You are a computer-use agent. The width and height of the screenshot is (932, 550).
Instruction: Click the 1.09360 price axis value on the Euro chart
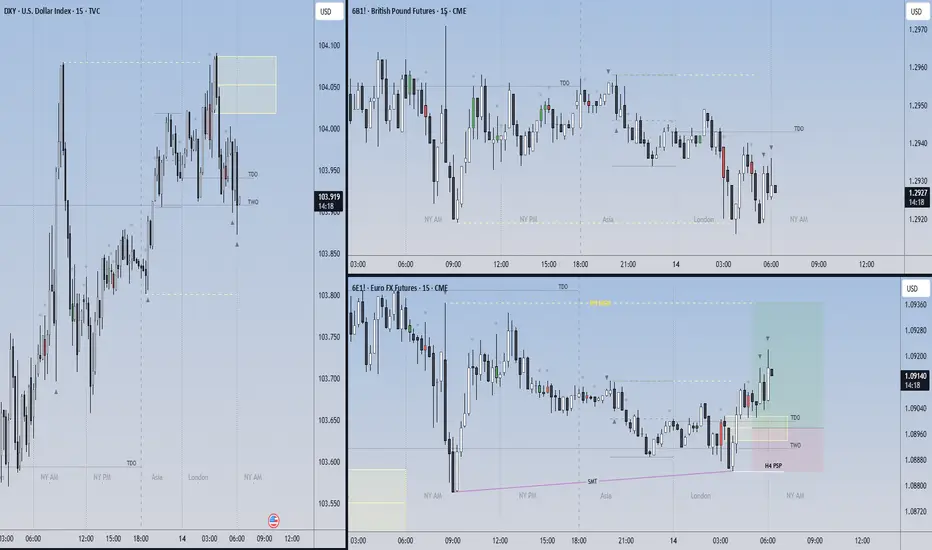tap(915, 304)
